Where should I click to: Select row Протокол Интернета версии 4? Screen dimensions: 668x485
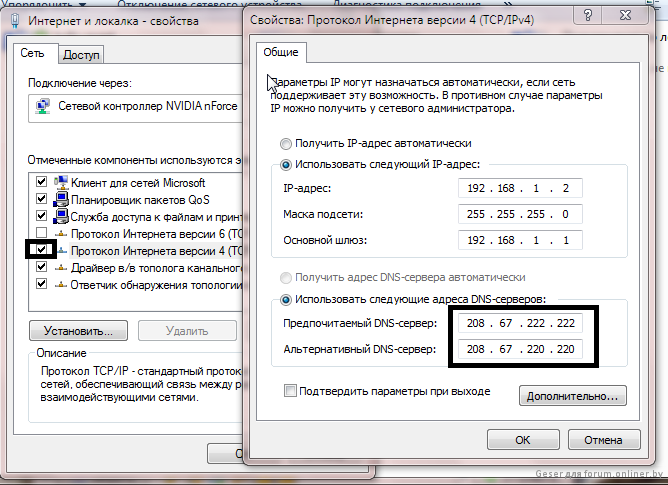pyautogui.click(x=137, y=251)
